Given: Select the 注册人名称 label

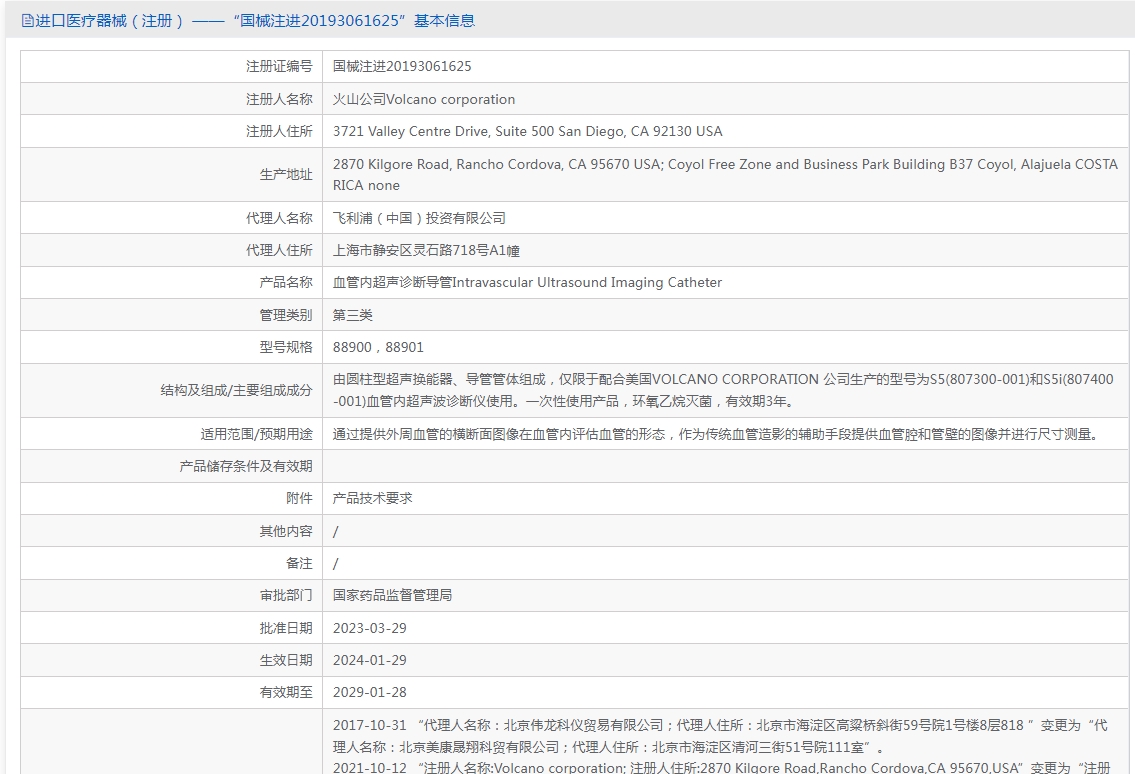Looking at the screenshot, I should pyautogui.click(x=279, y=99).
